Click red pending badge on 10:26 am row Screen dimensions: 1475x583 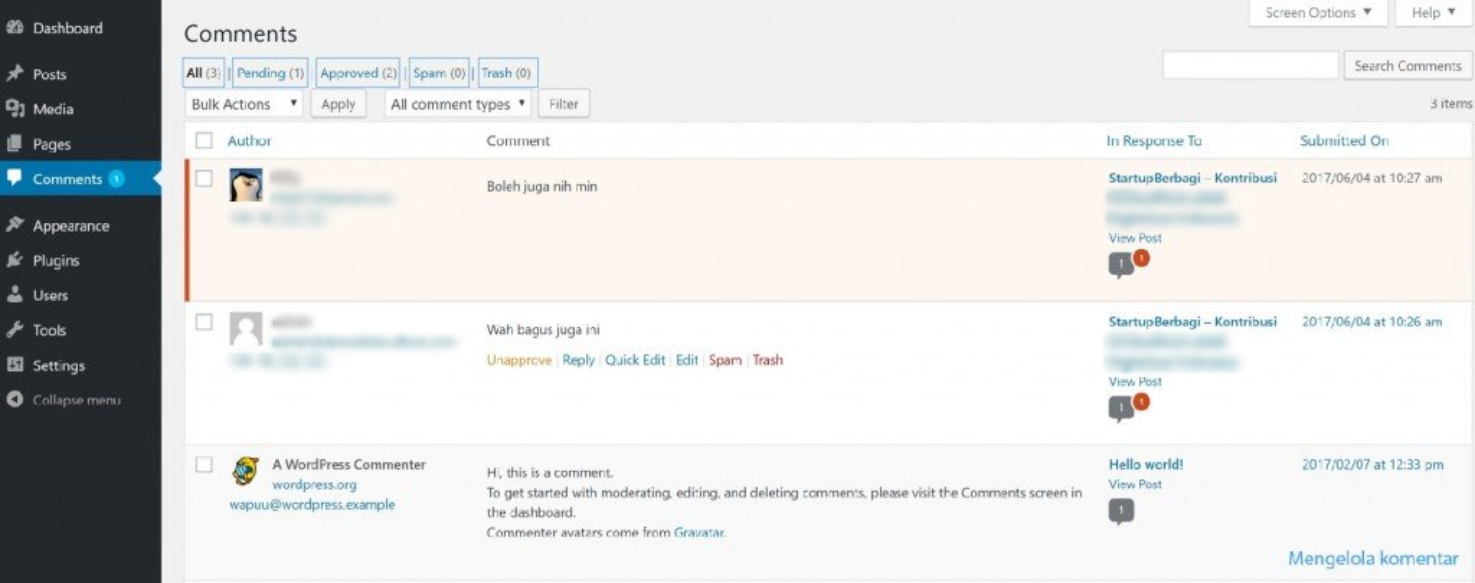[x=1141, y=402]
